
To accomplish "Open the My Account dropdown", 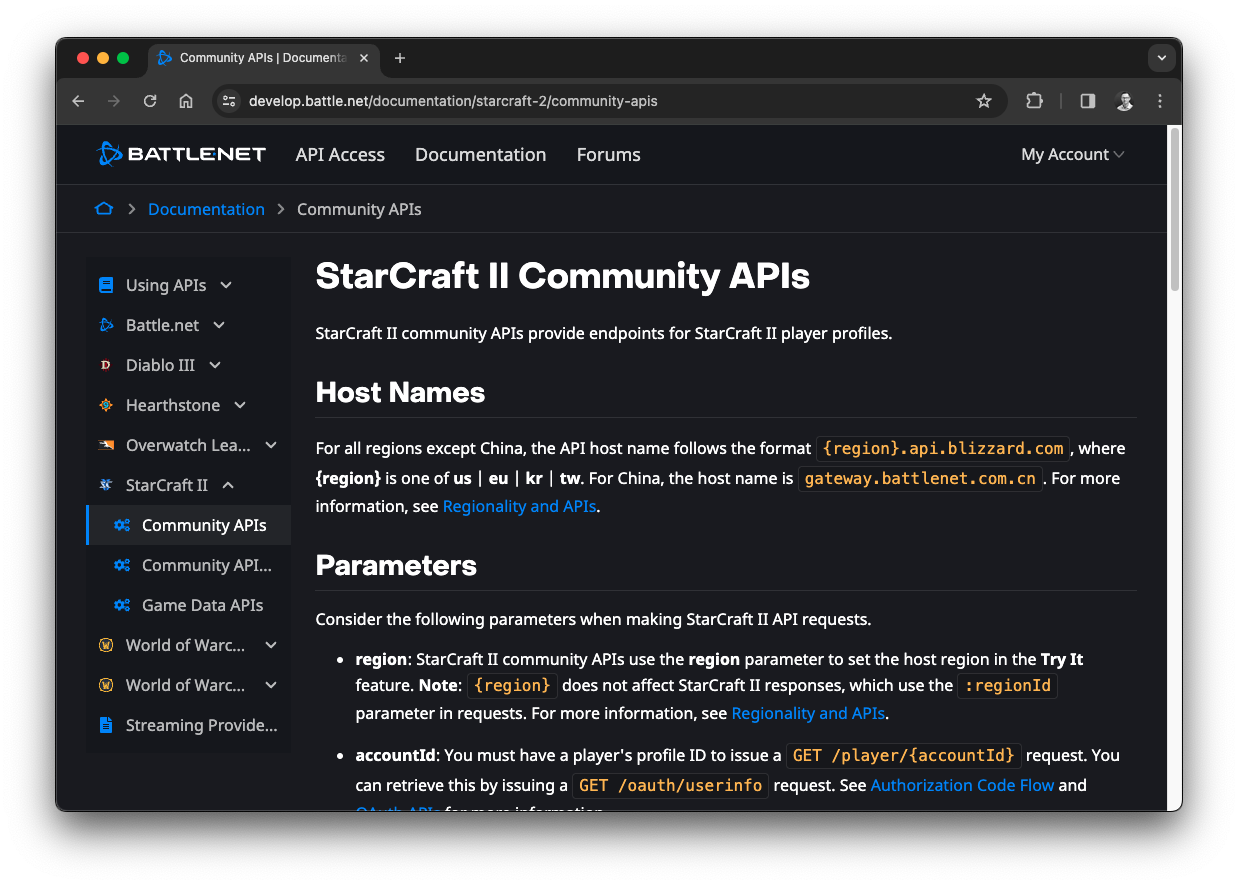I will pyautogui.click(x=1072, y=154).
